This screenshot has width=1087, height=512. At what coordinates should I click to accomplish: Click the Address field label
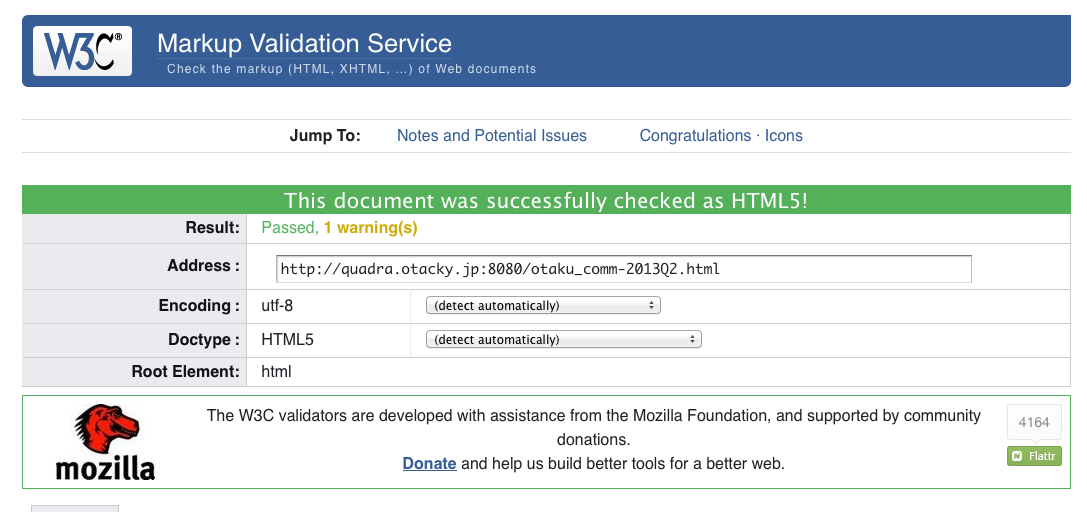coord(203,265)
